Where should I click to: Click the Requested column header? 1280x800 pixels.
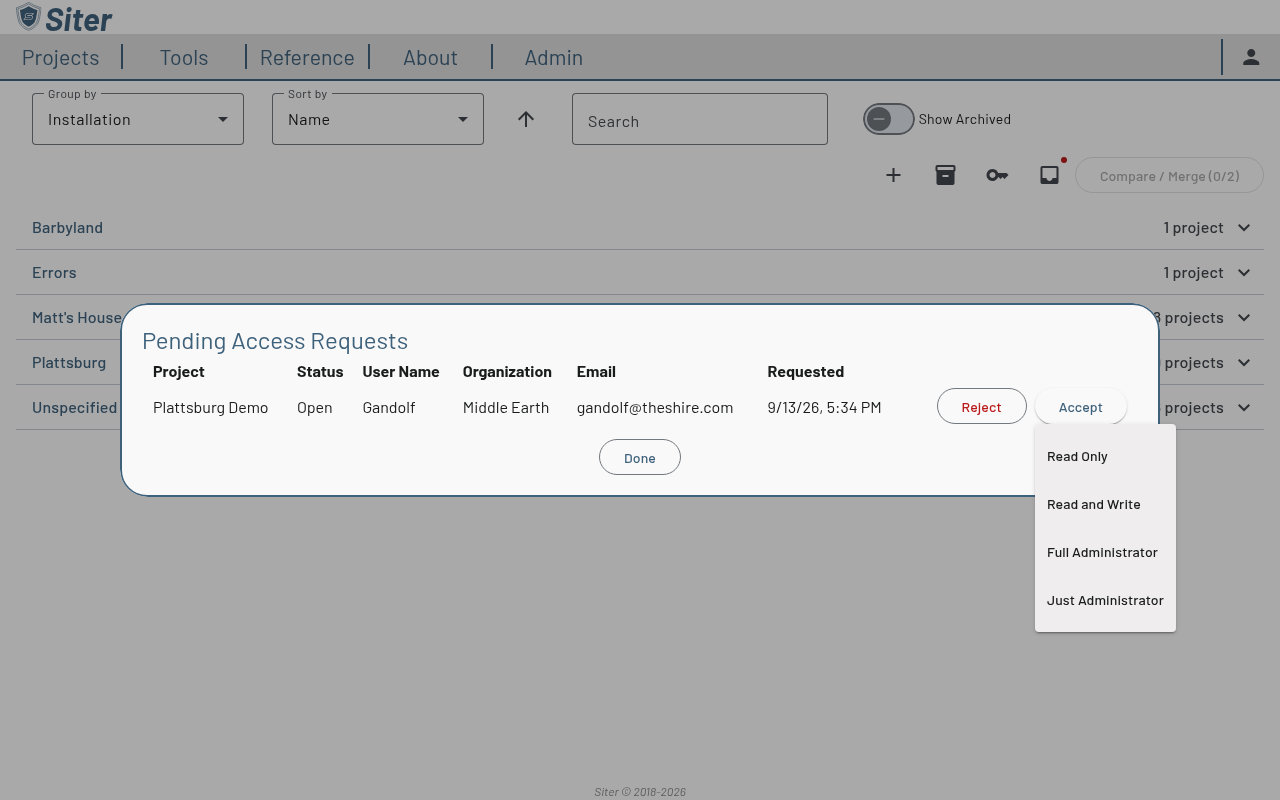coord(806,371)
